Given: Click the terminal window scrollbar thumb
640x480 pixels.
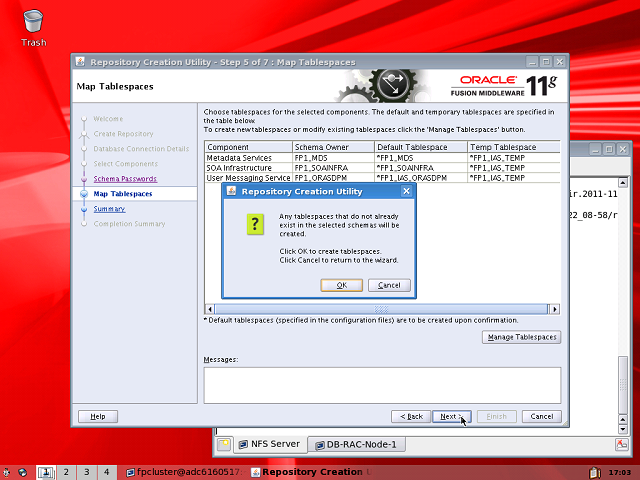Looking at the screenshot, I should click(623, 385).
